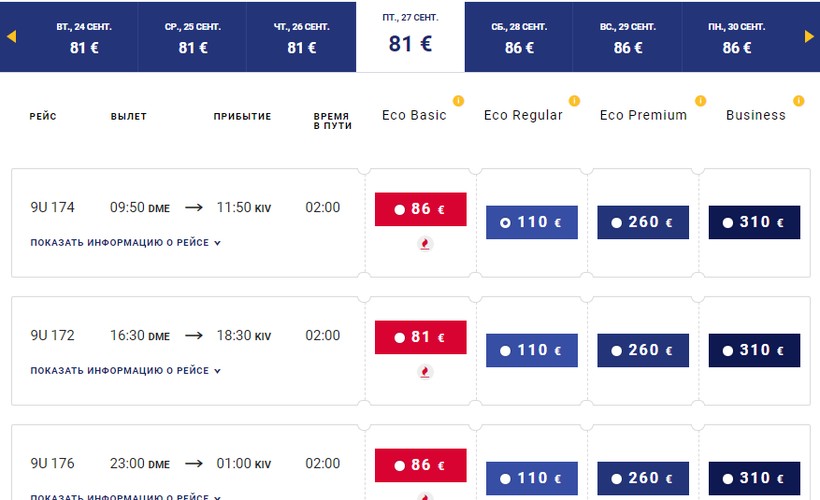Select 86 € Eco Basic fare for 9U 174

420,209
